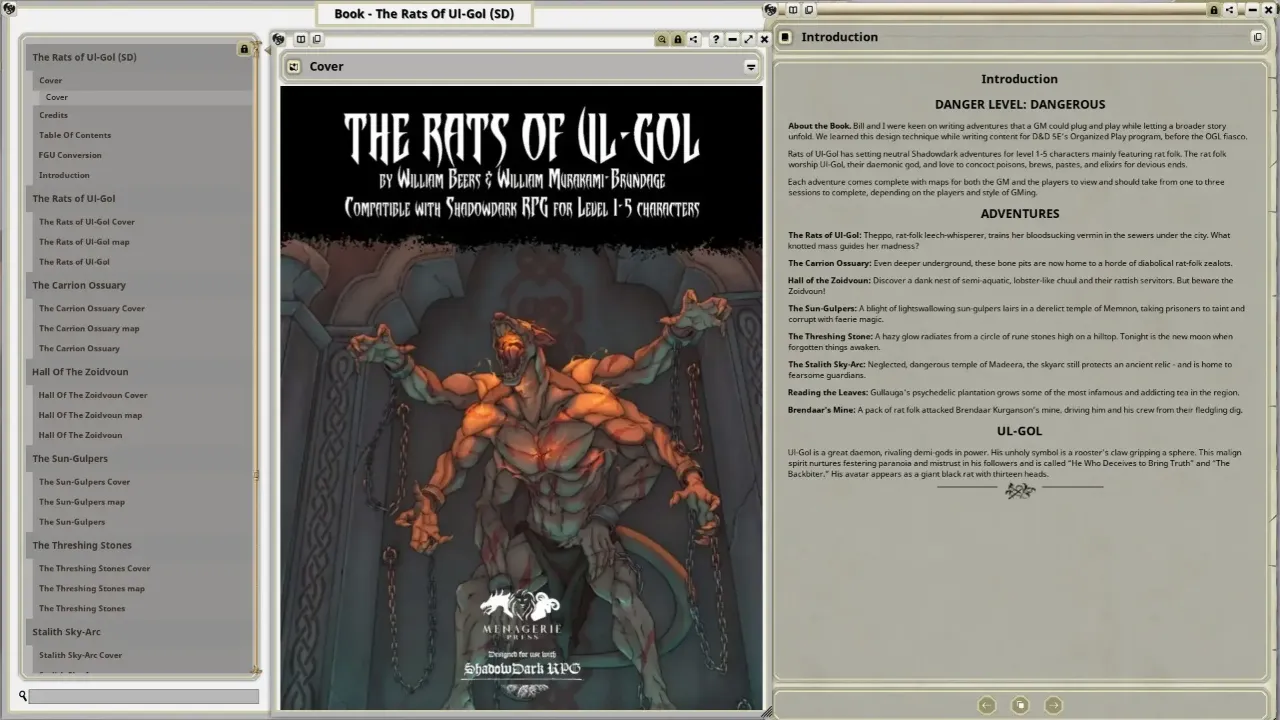
Task: Go to the next page with the right arrow
Action: click(x=1053, y=705)
